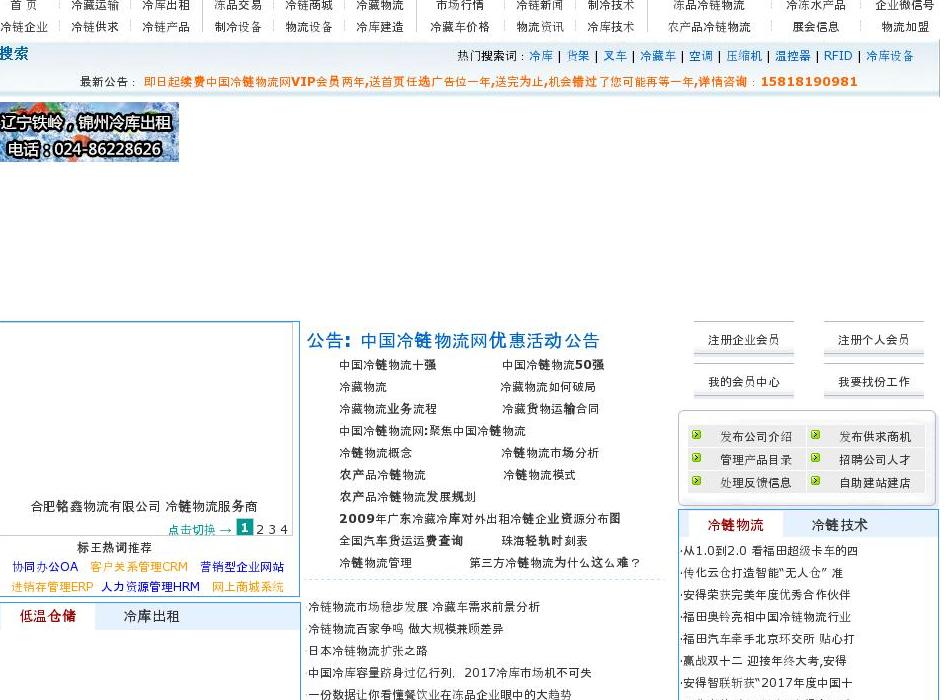Screen dimensions: 950x700
Task: Search hot keyword 冷库设备
Action: [889, 56]
